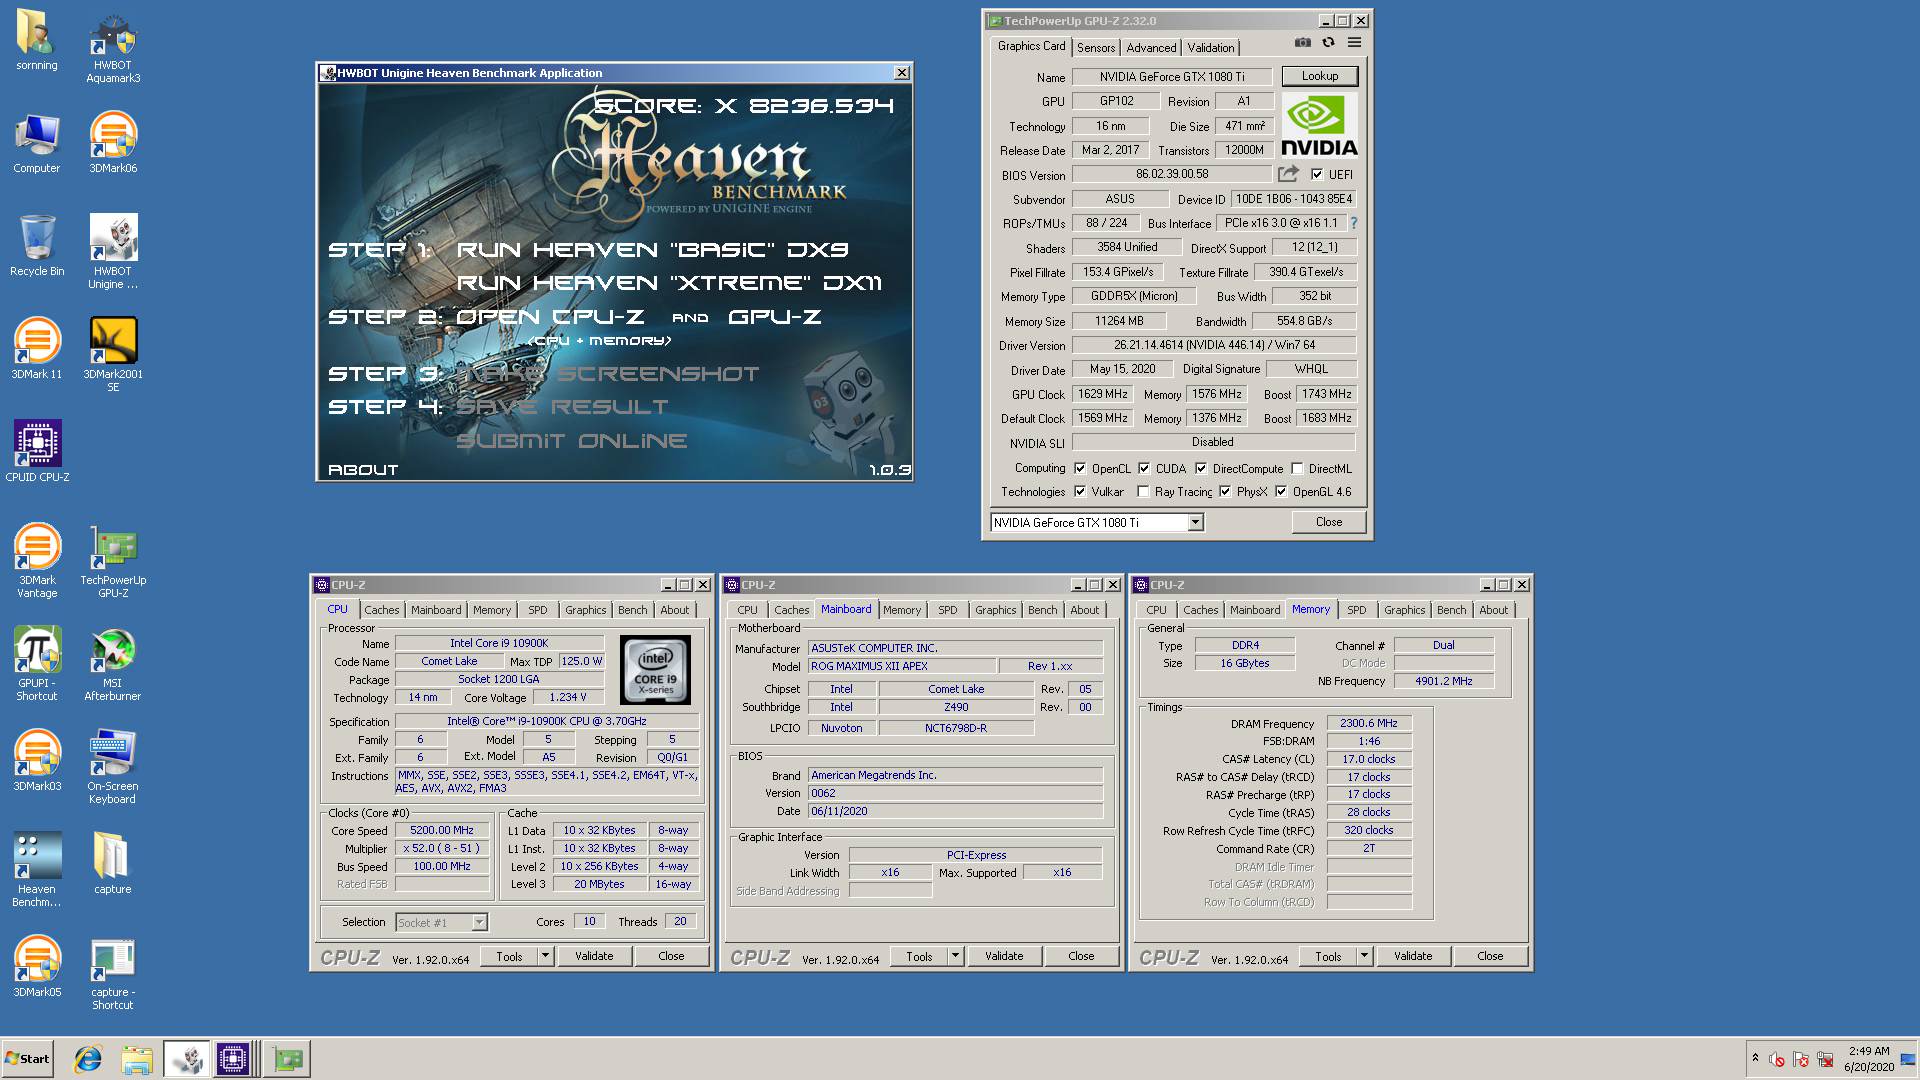Toggle the UEFI checkbox in GPU-Z

pos(1317,174)
